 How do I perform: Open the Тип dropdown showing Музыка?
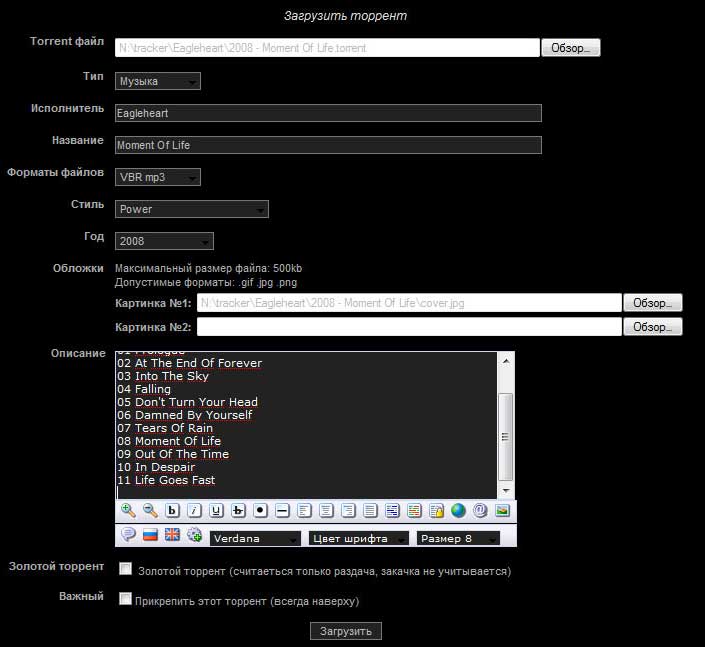tap(158, 81)
